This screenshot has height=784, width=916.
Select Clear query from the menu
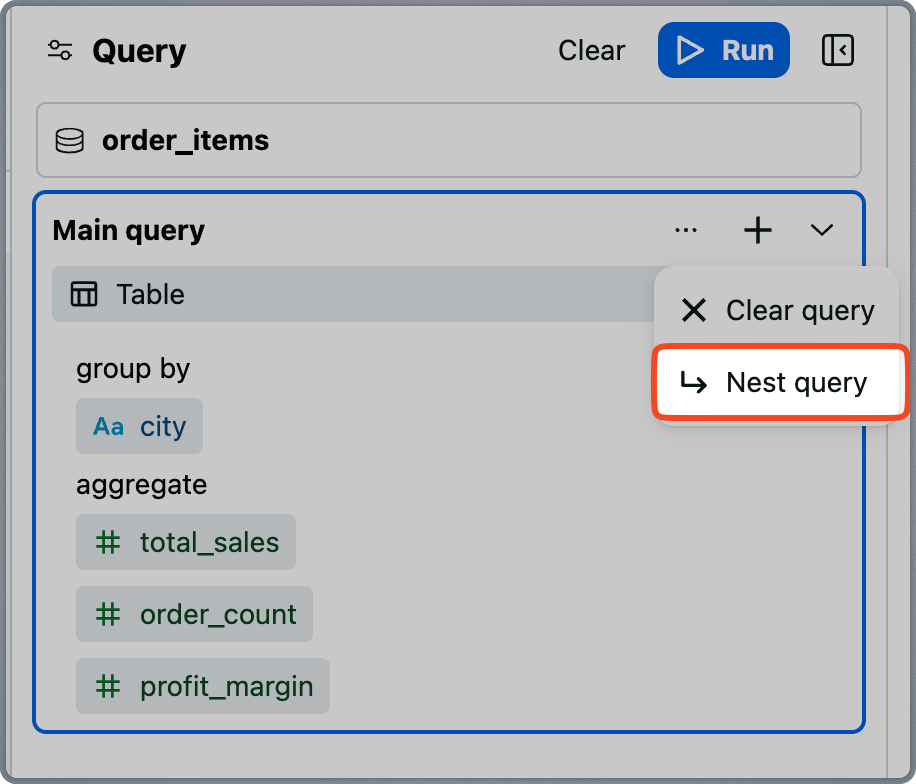click(x=778, y=311)
